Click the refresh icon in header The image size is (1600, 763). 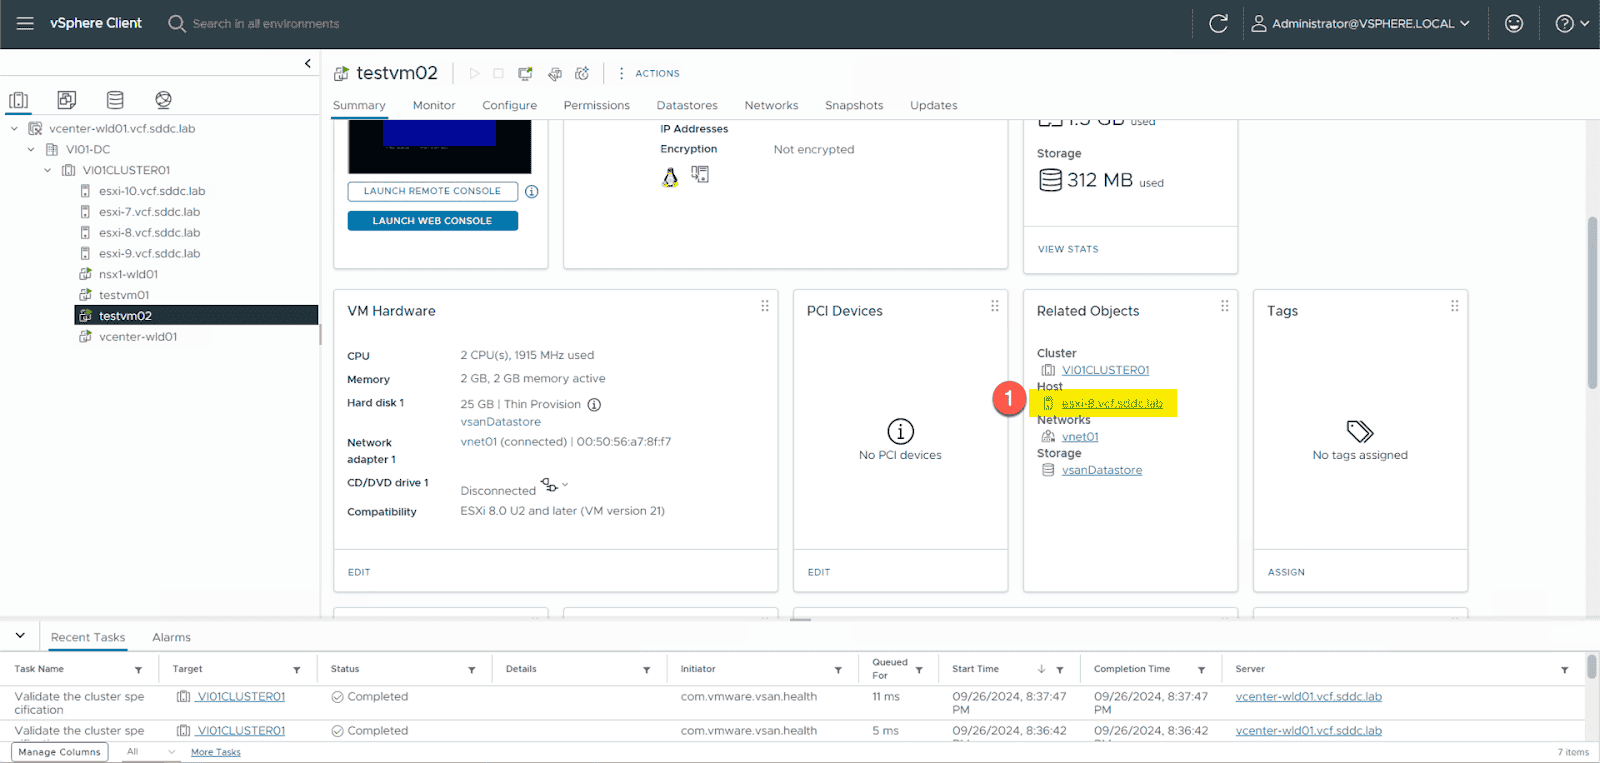pyautogui.click(x=1218, y=23)
